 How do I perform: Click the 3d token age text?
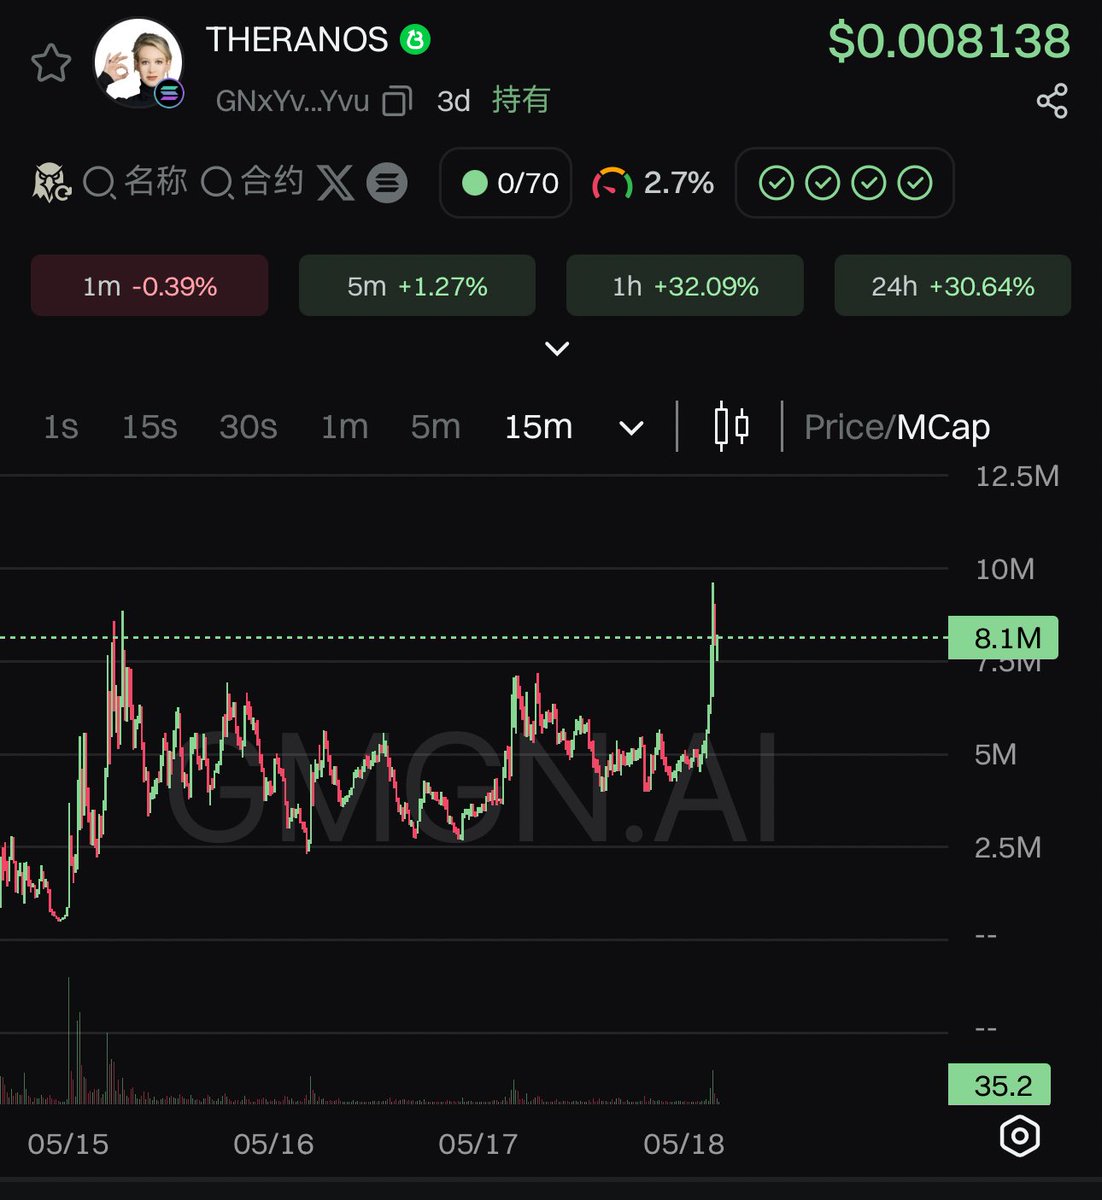pos(454,101)
